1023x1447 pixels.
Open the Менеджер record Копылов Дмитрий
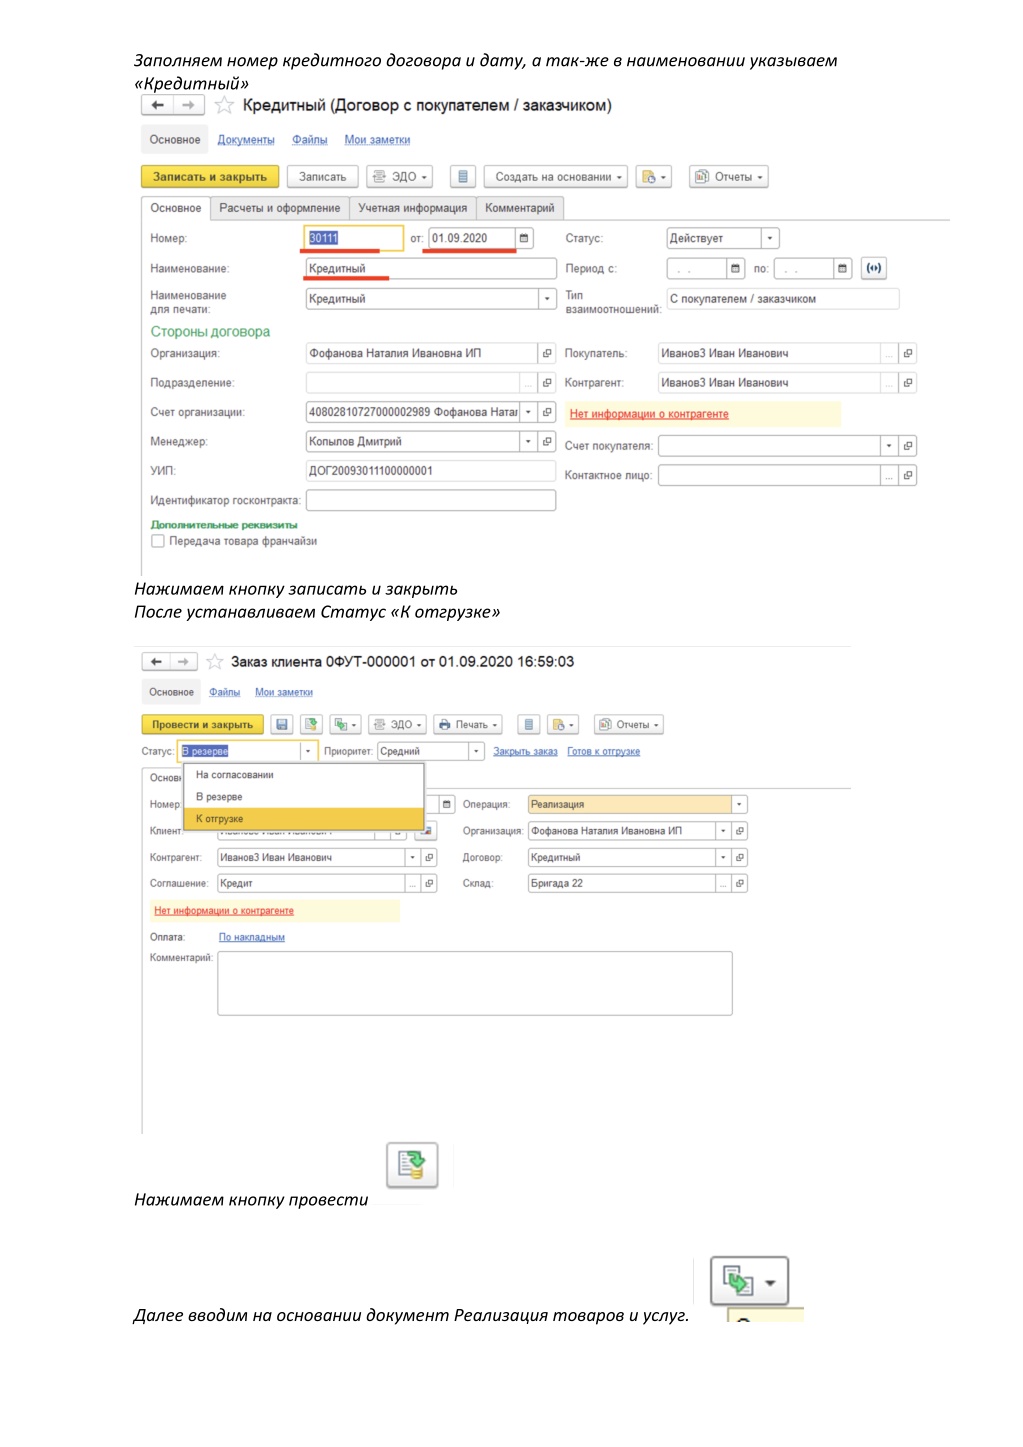[547, 441]
